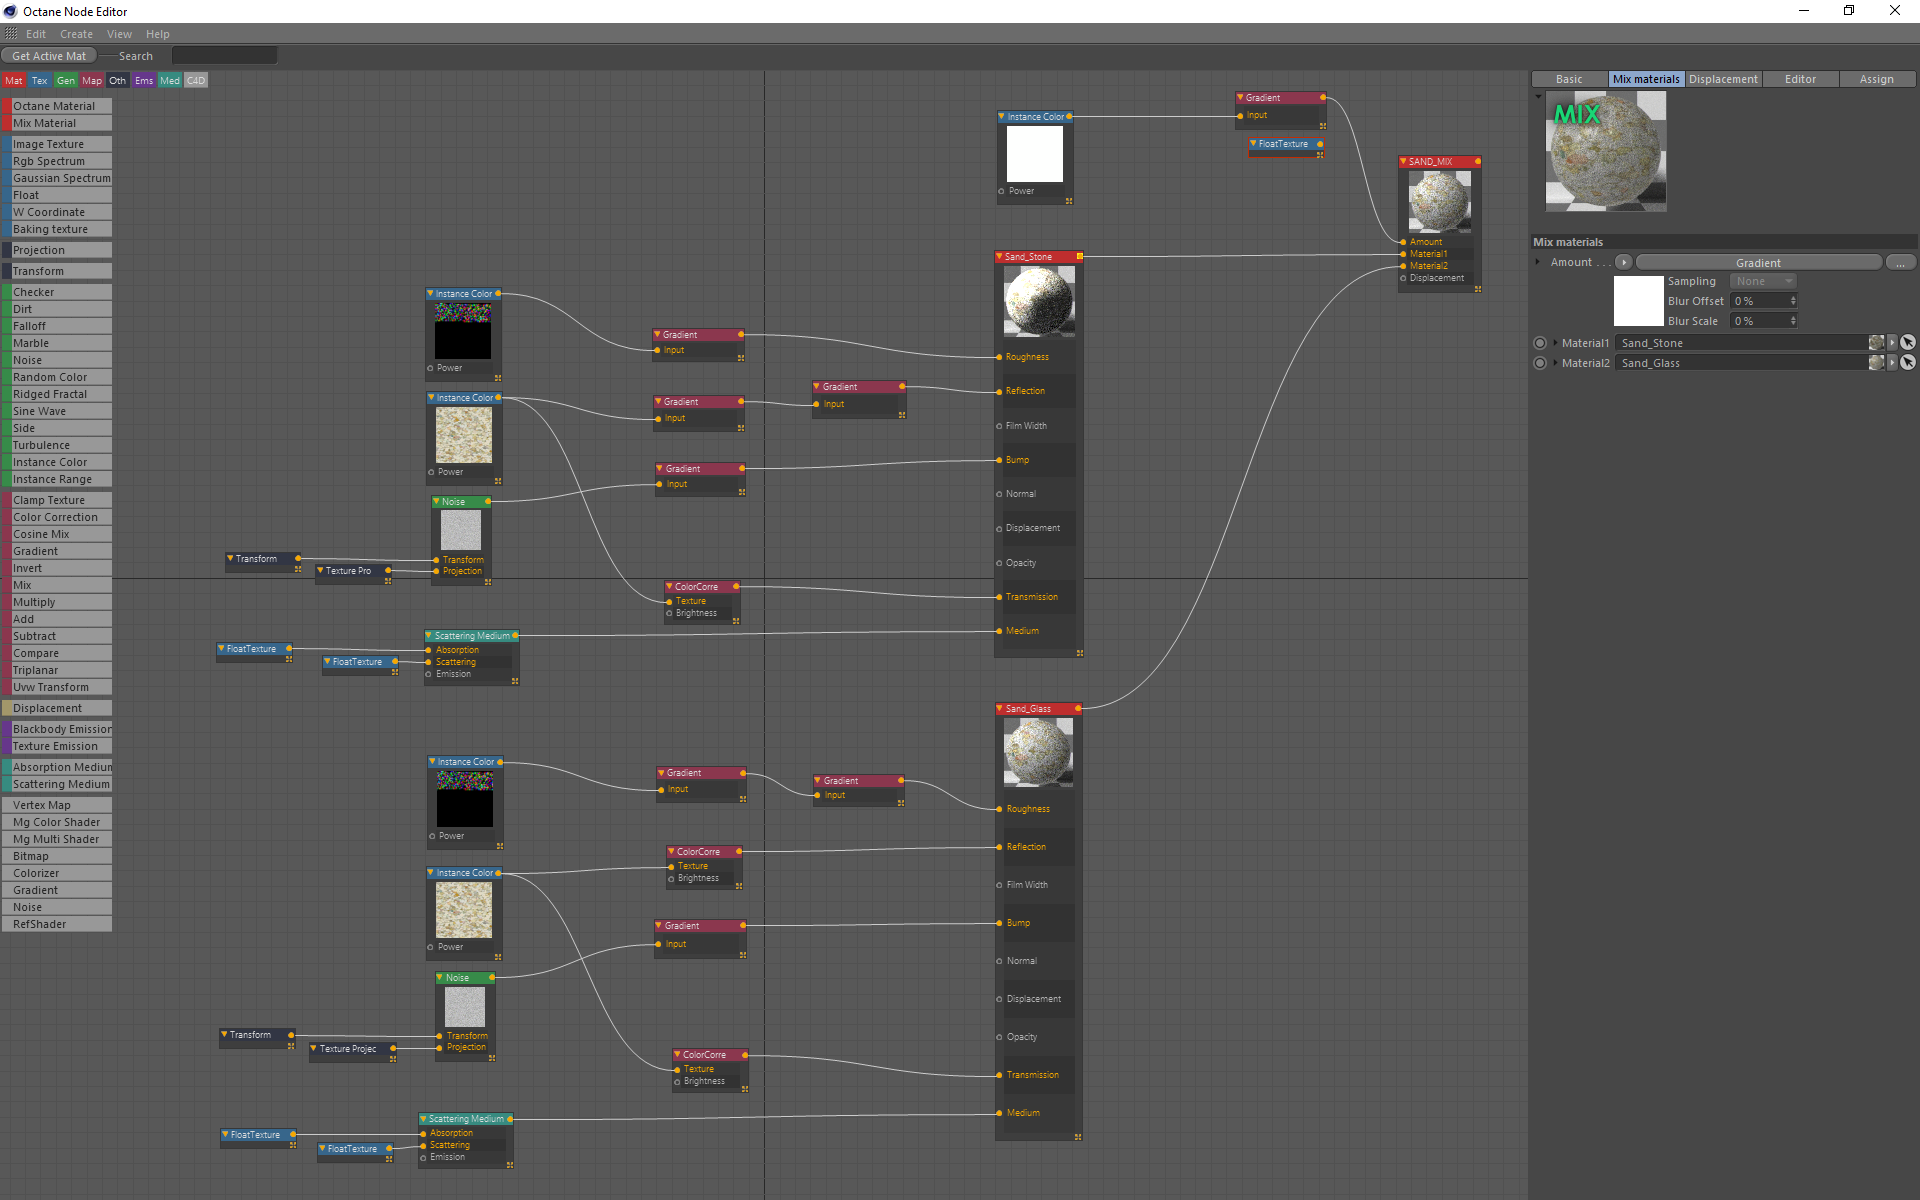The width and height of the screenshot is (1920, 1200).
Task: Open the Sampling dropdown
Action: click(x=1763, y=281)
